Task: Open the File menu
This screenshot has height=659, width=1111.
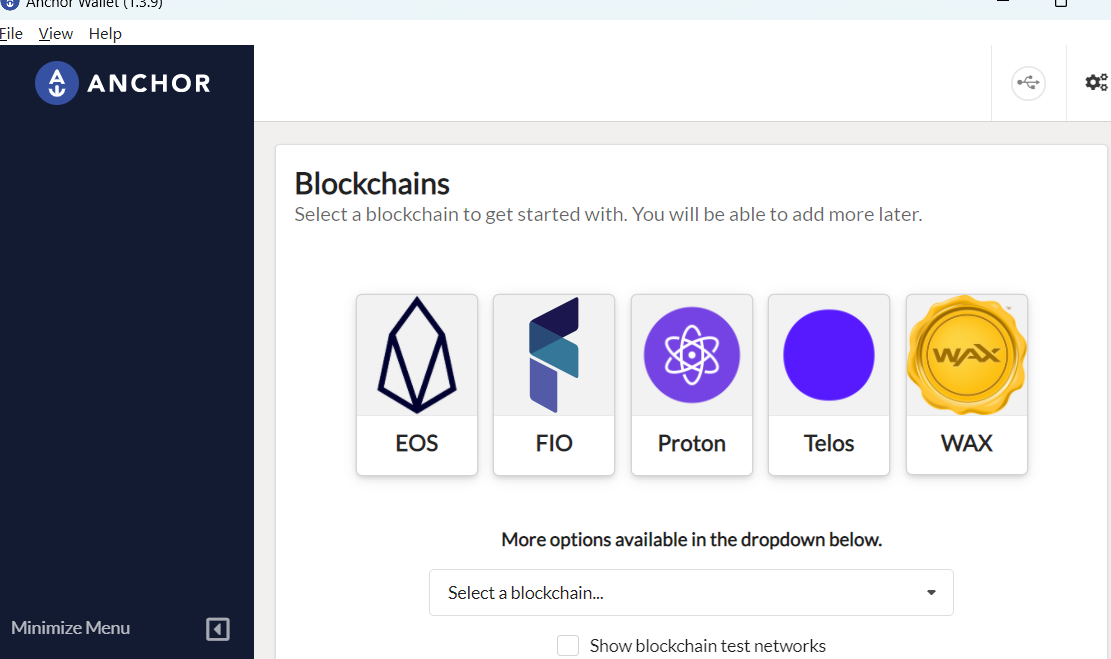Action: [x=12, y=33]
